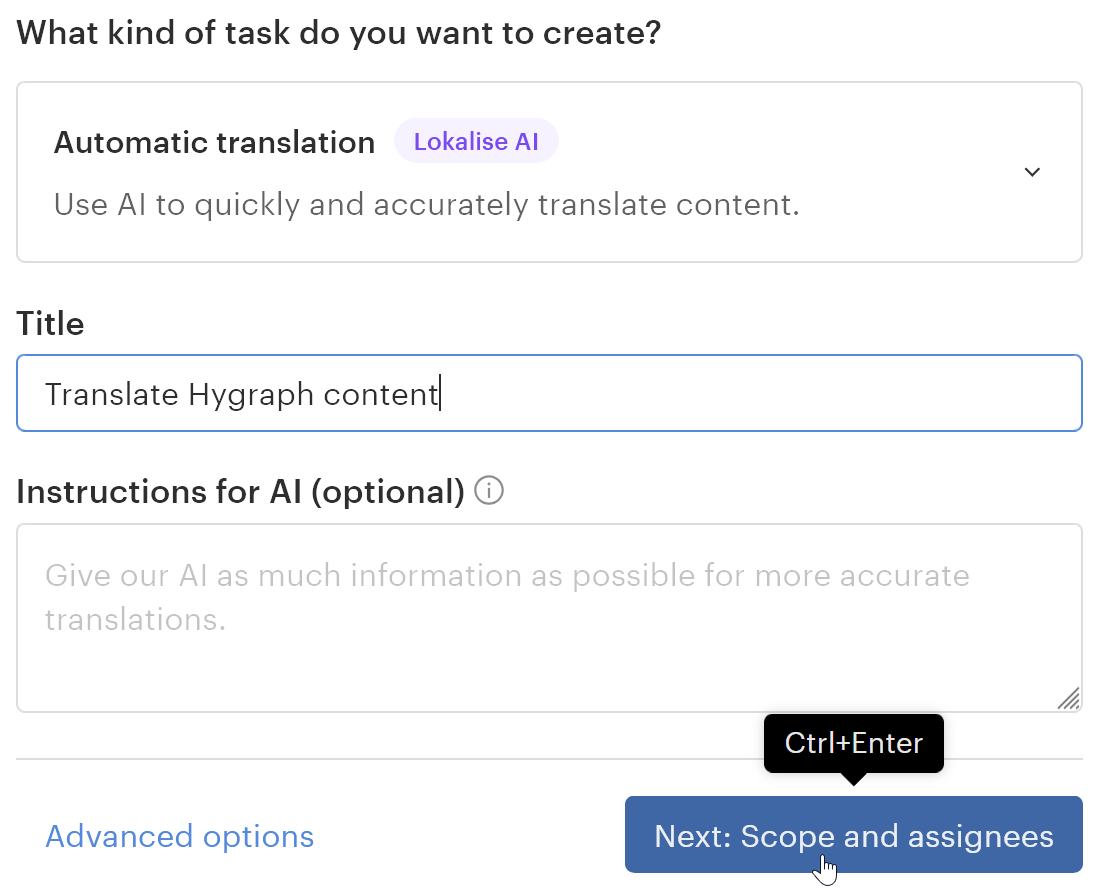The image size is (1094, 891).
Task: Click the 'What kind of task' heading
Action: click(x=339, y=33)
